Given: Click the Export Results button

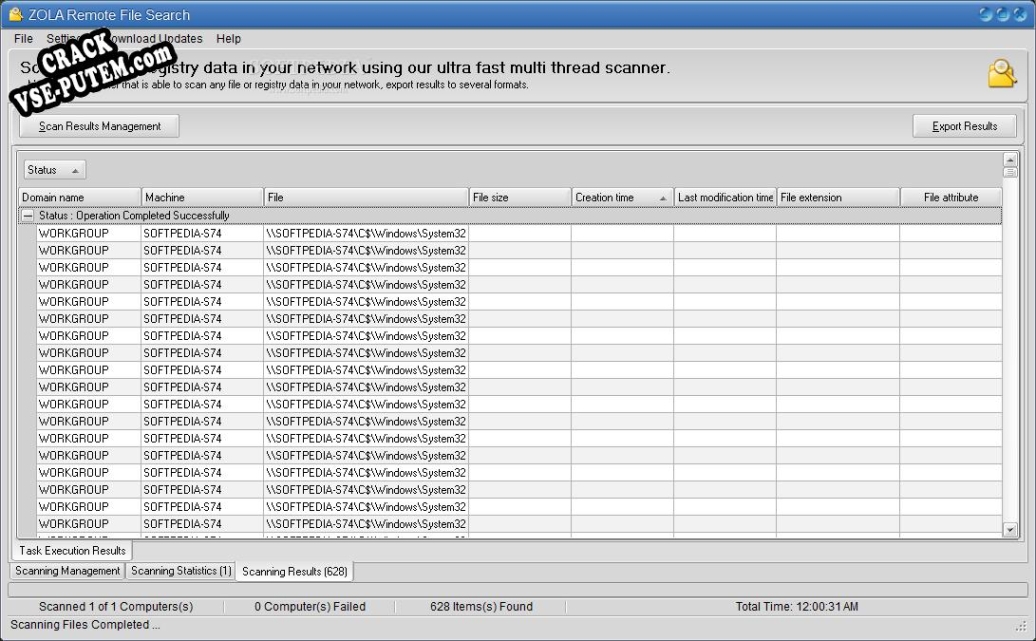Looking at the screenshot, I should click(964, 125).
